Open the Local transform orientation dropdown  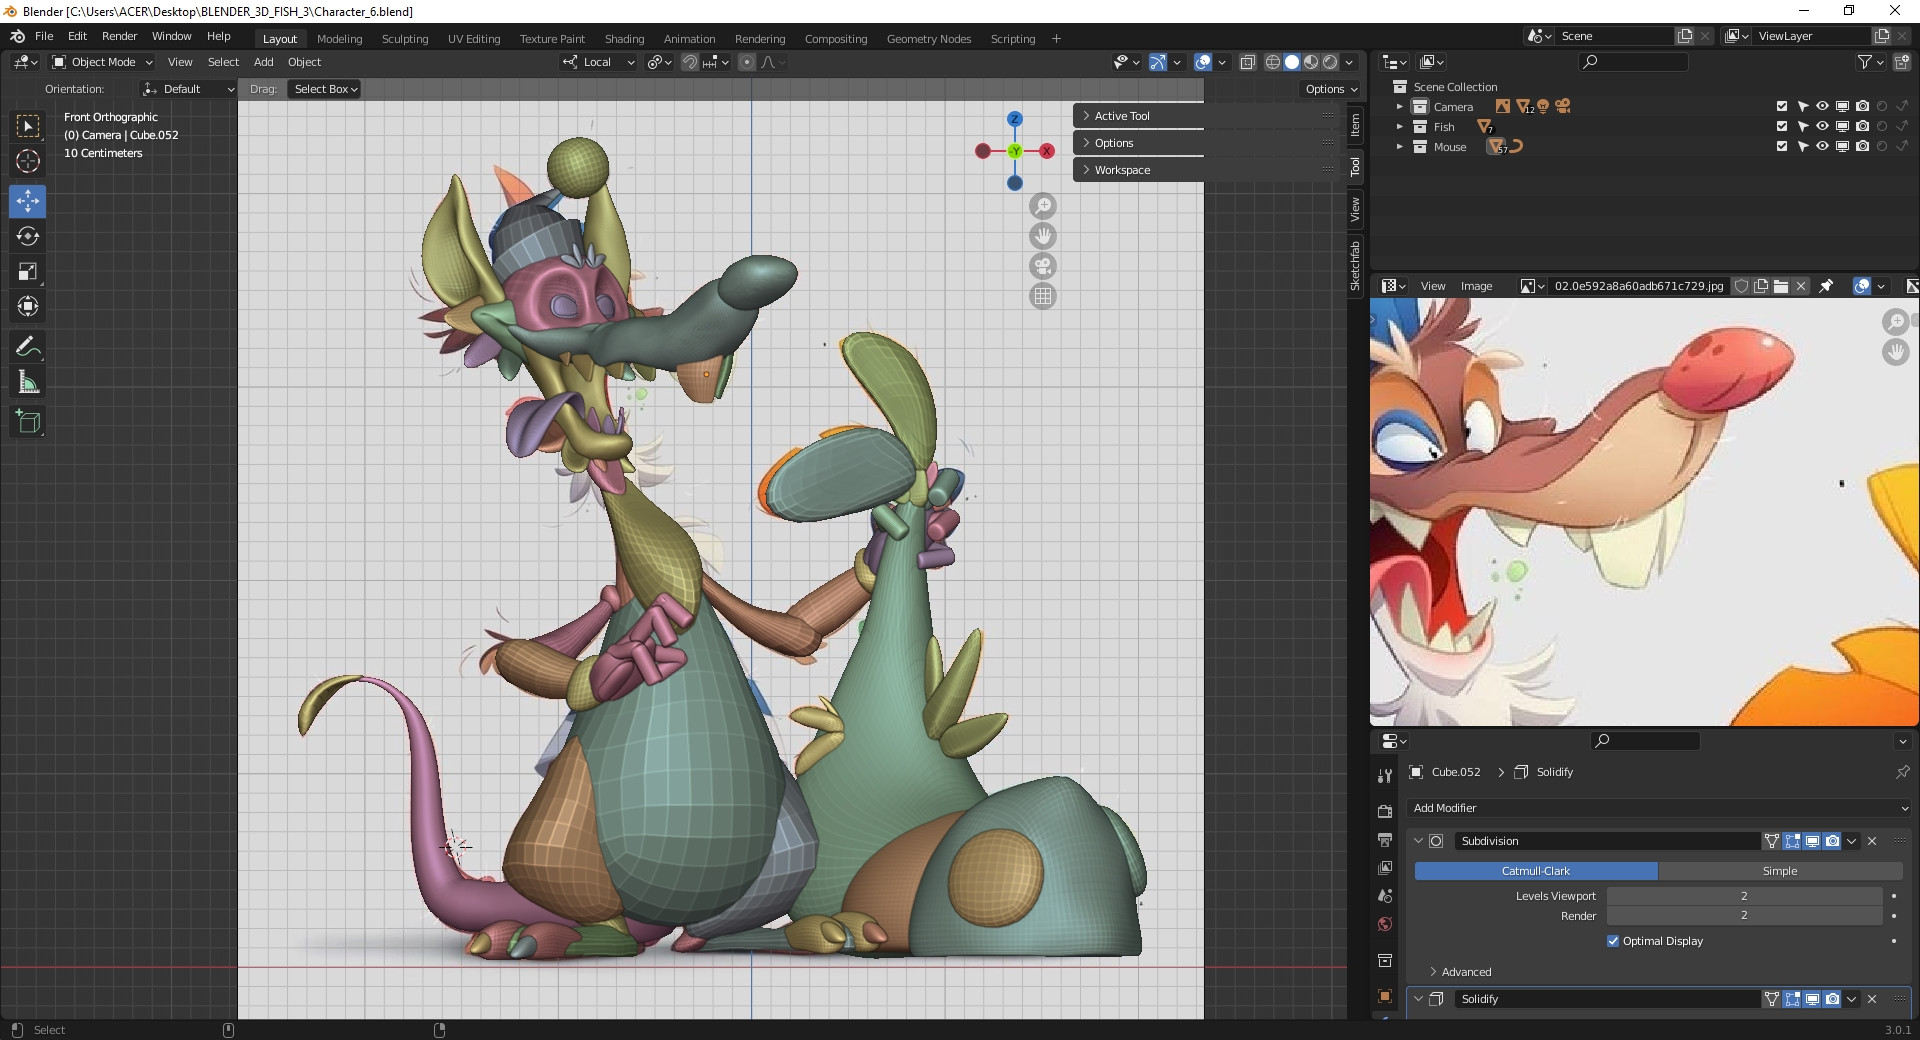pyautogui.click(x=598, y=62)
